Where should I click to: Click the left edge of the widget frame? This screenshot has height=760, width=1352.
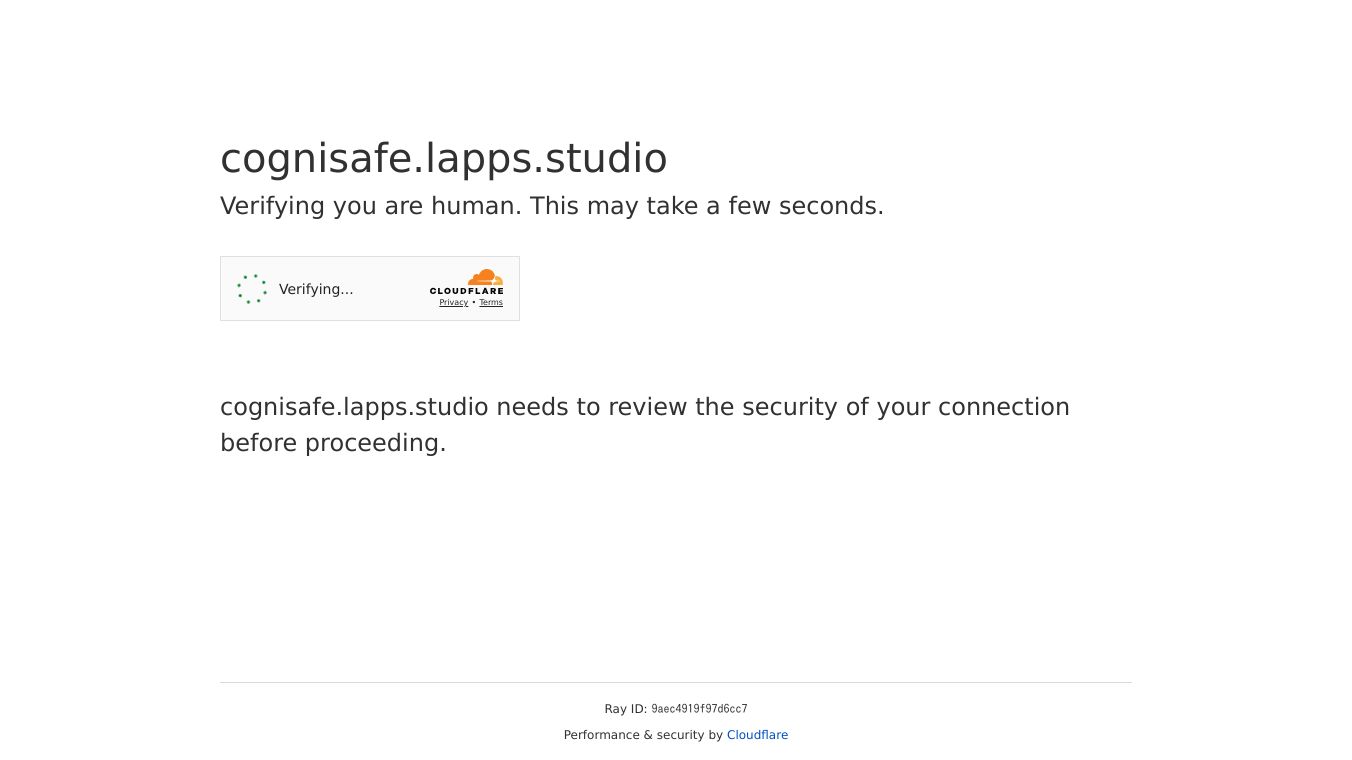[221, 288]
